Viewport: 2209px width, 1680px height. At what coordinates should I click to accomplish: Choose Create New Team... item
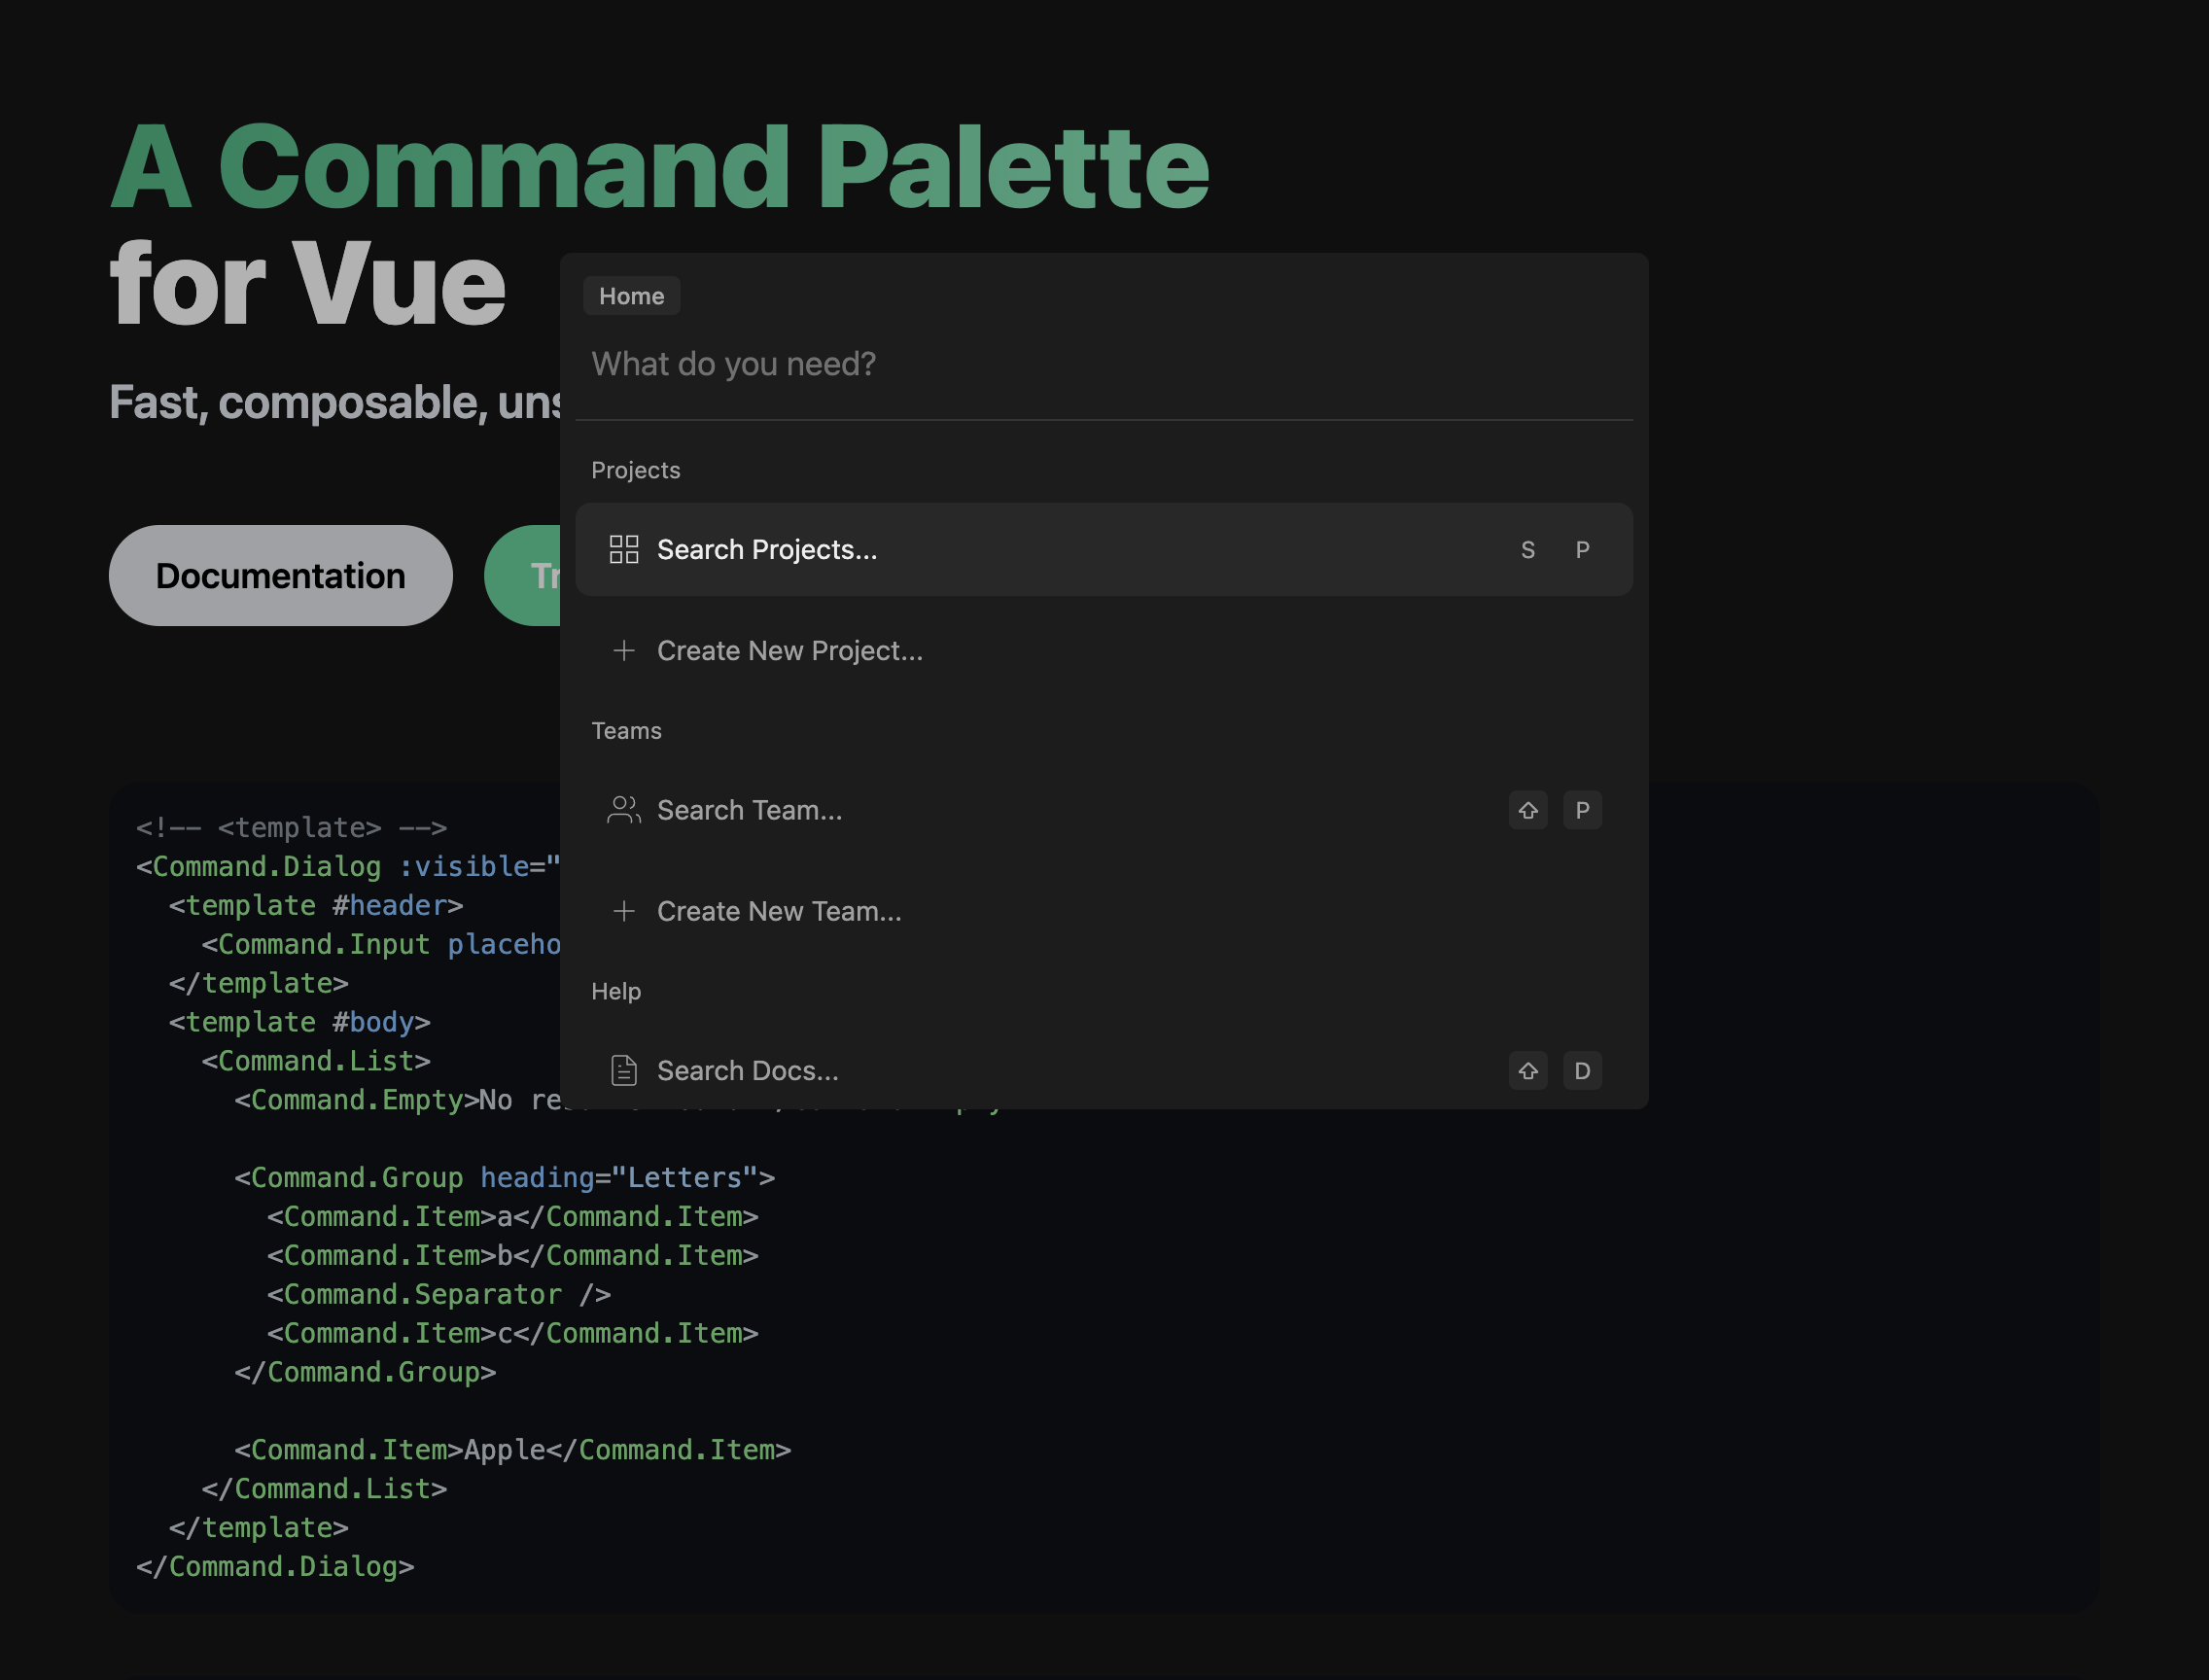tap(1104, 911)
